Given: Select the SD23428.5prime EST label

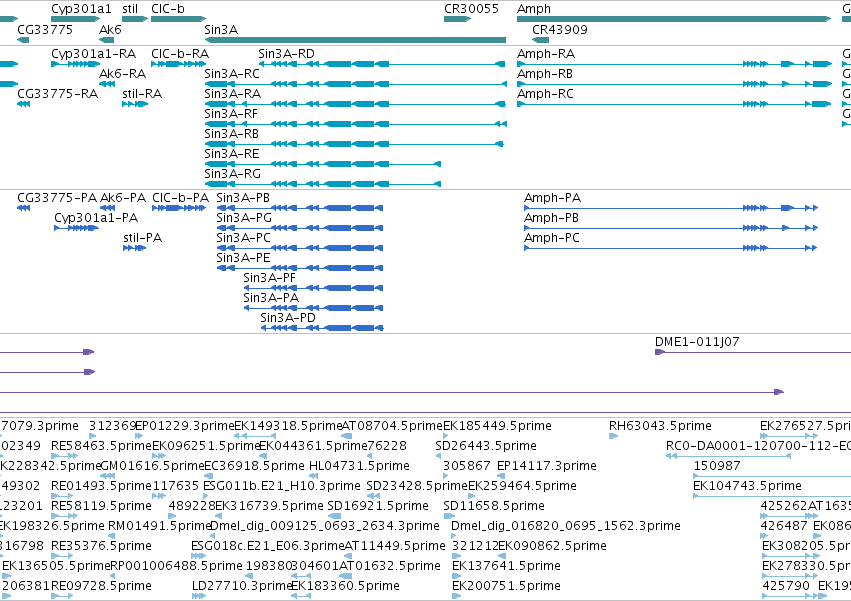Looking at the screenshot, I should [x=417, y=486].
